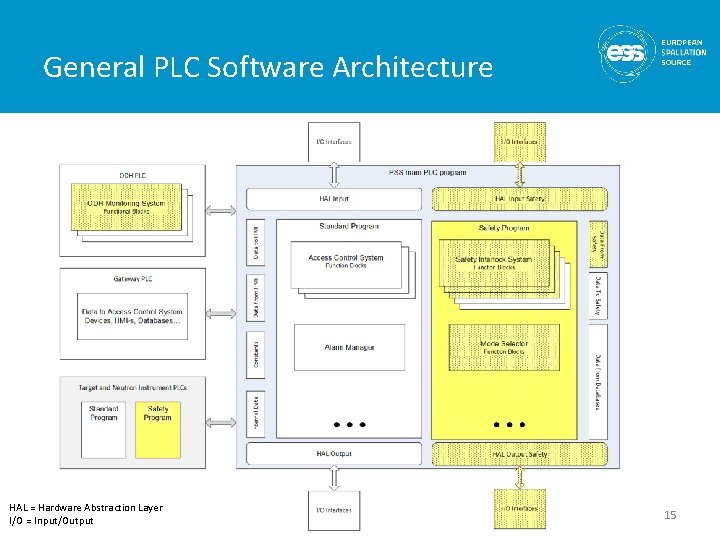
Task: Click Standard Program heading in main PLC program
Action: [x=349, y=226]
